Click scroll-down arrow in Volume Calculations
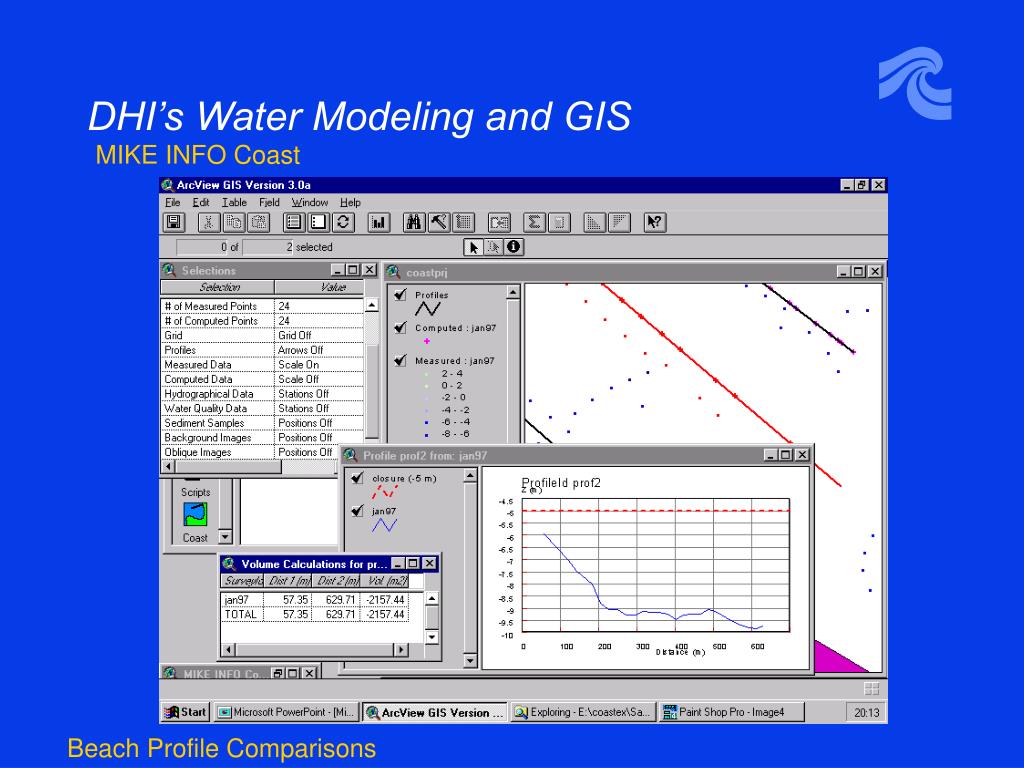 (432, 637)
